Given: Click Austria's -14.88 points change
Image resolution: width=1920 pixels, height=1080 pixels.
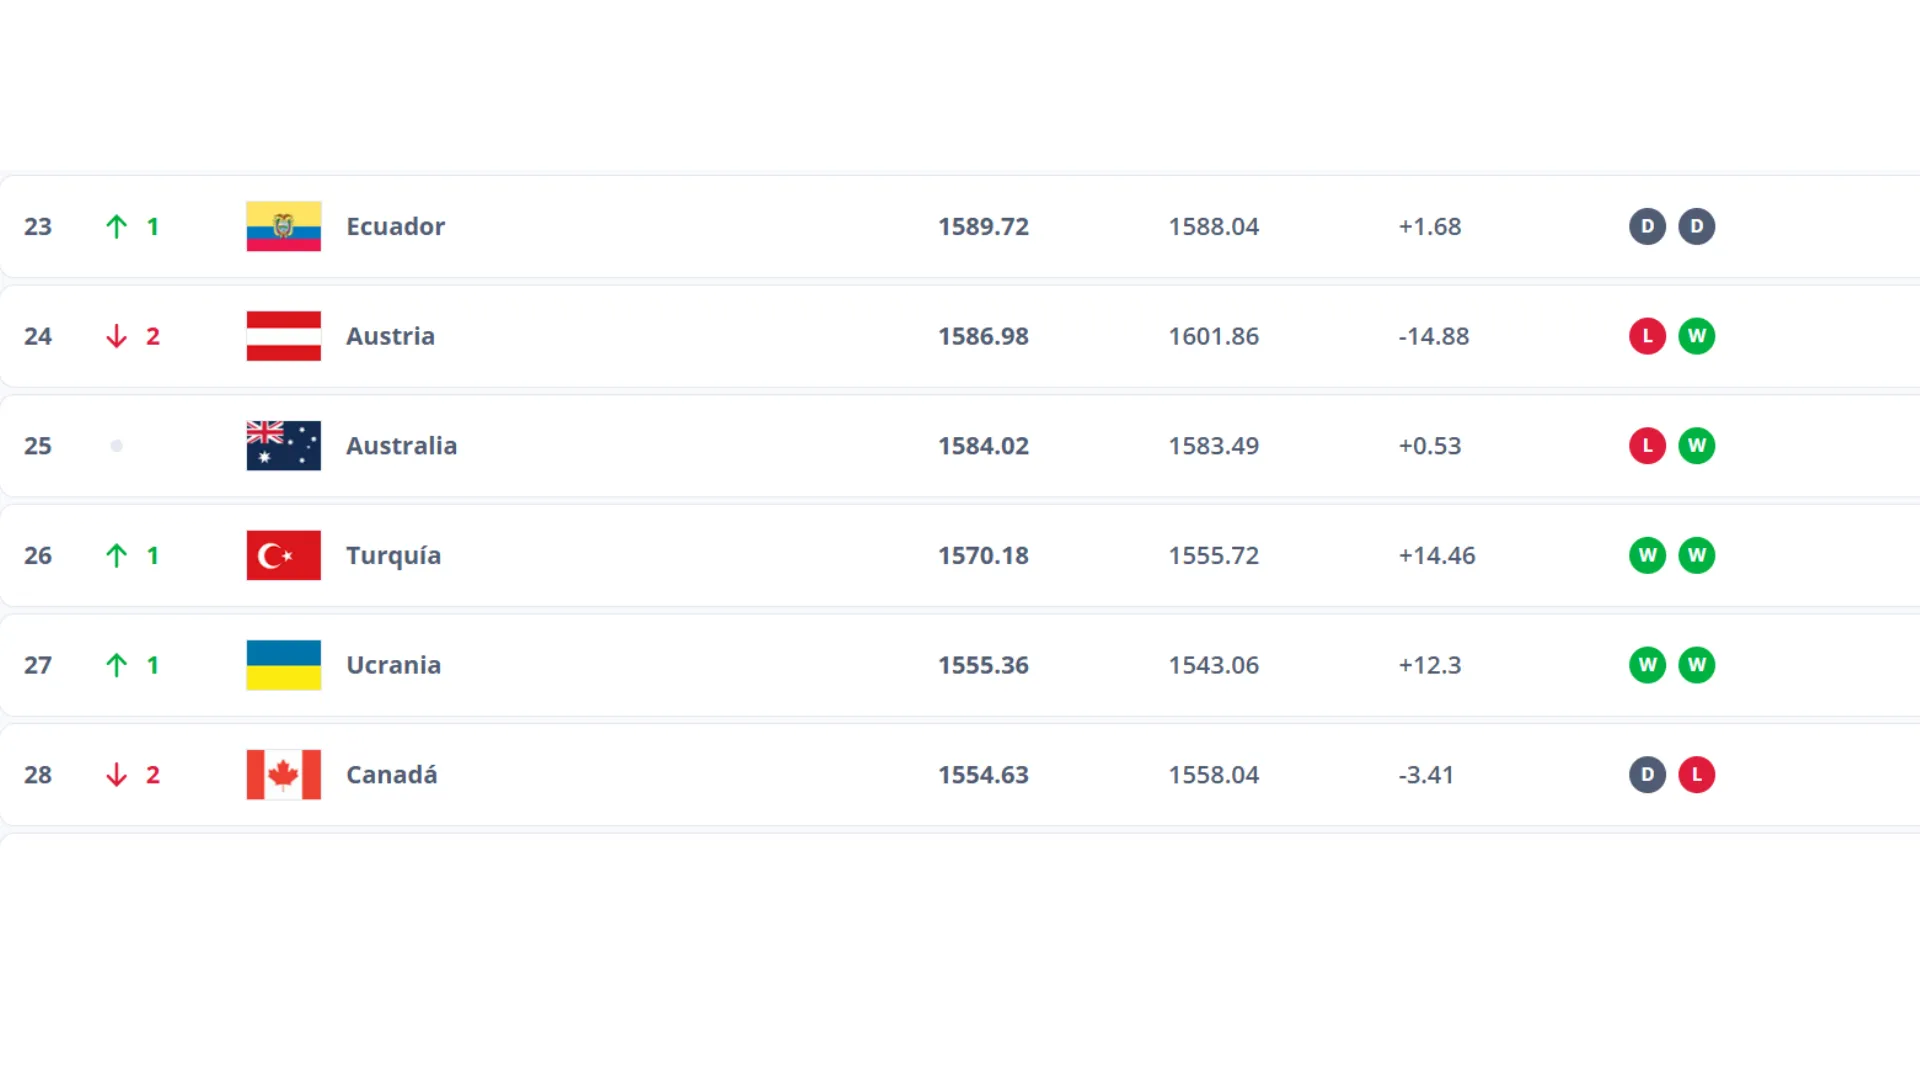Looking at the screenshot, I should 1433,336.
